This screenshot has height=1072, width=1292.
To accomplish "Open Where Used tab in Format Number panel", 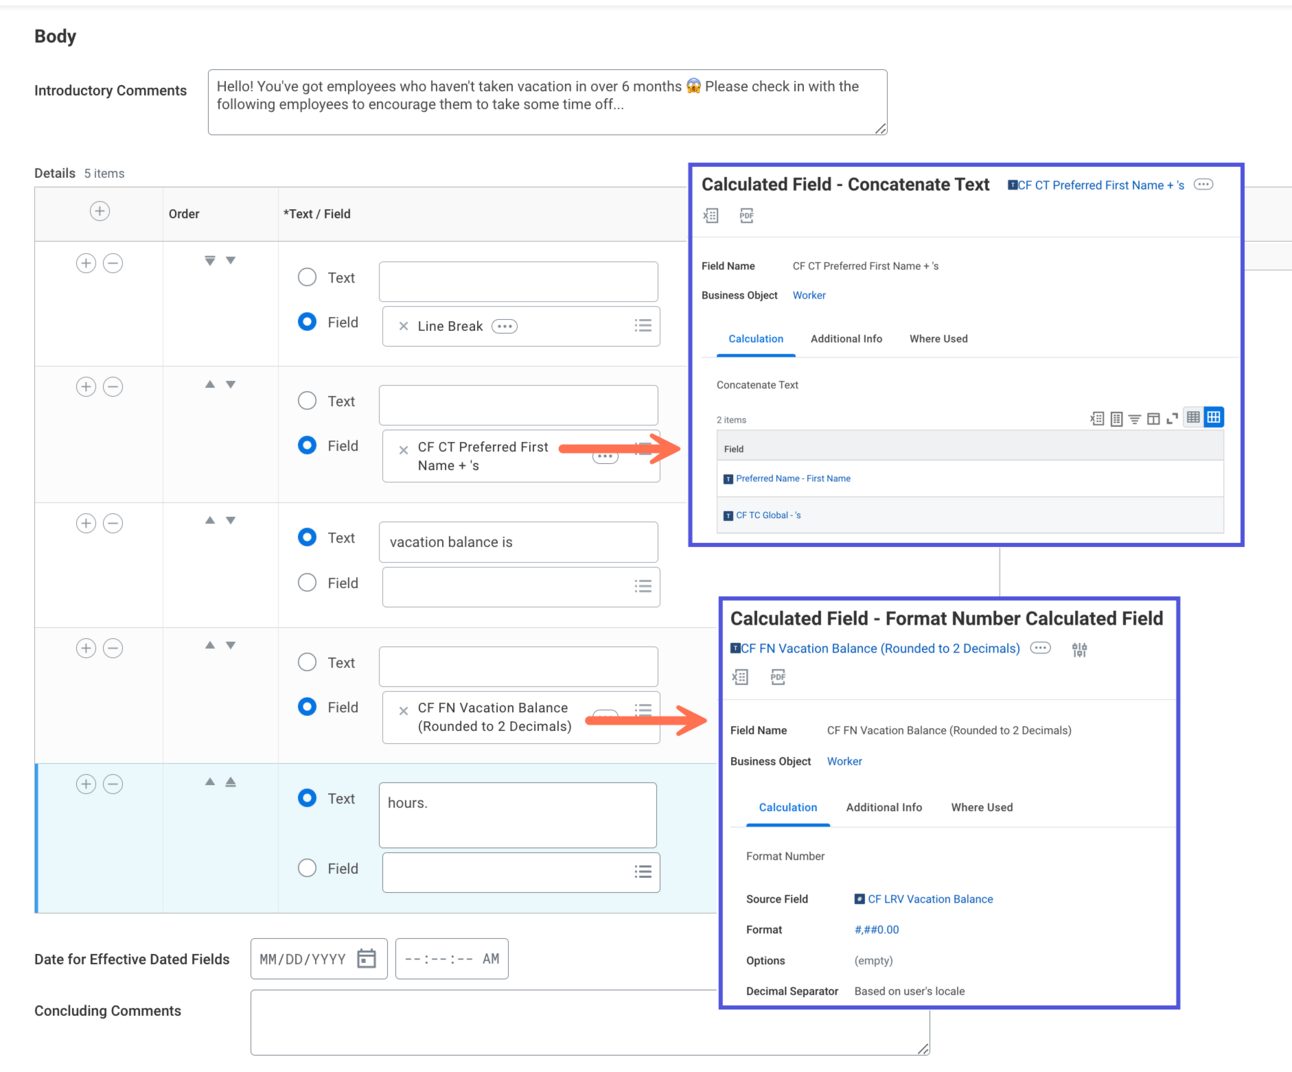I will 981,807.
